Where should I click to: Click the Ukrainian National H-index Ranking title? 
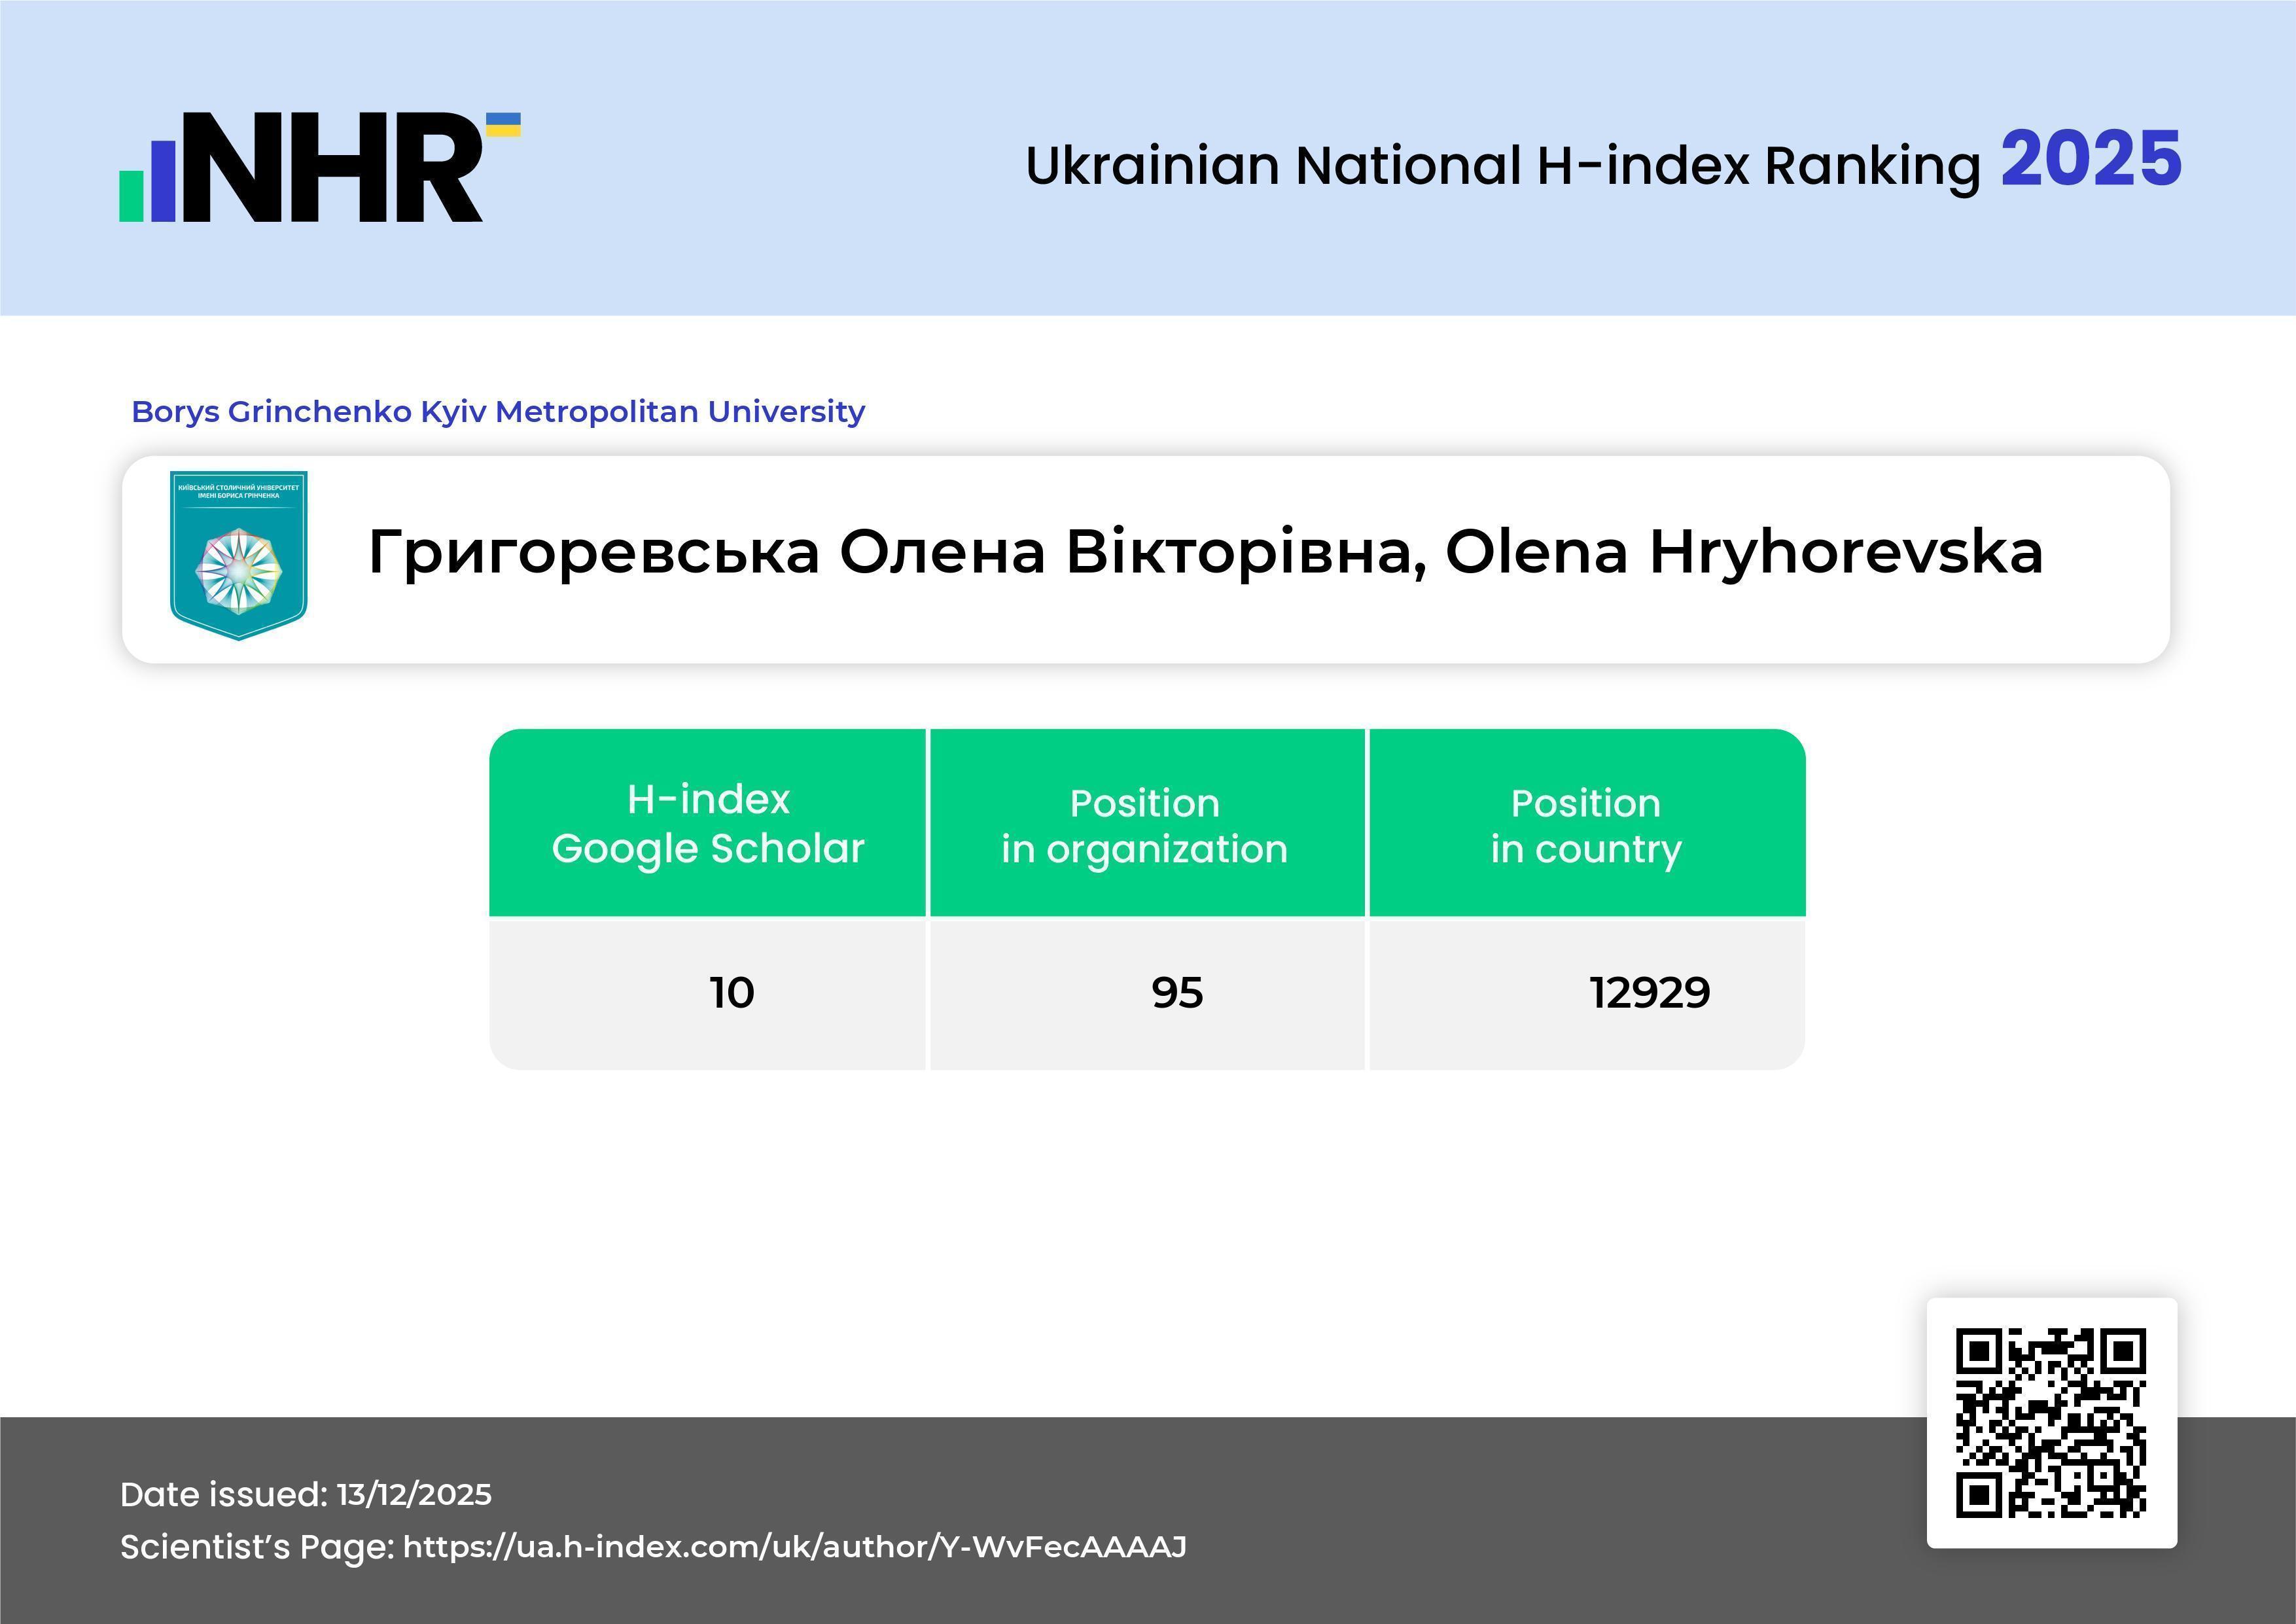coord(1502,166)
